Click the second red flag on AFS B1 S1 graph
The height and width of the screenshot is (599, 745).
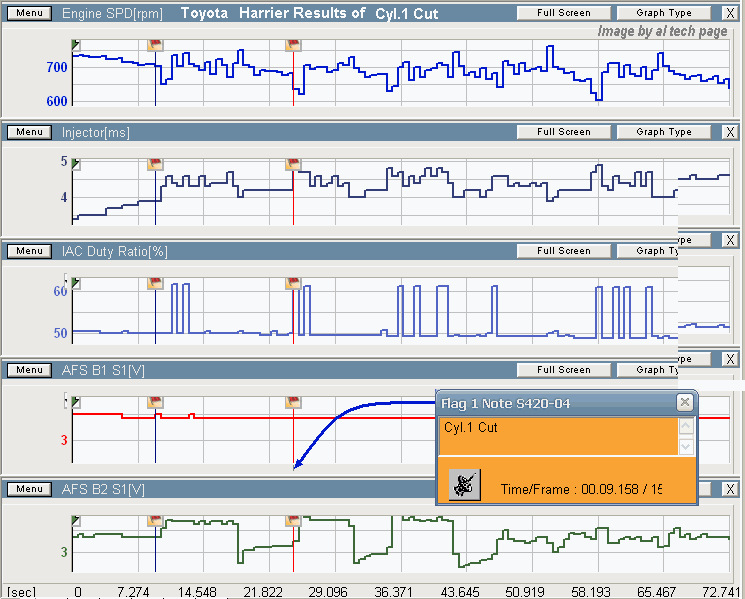(293, 402)
